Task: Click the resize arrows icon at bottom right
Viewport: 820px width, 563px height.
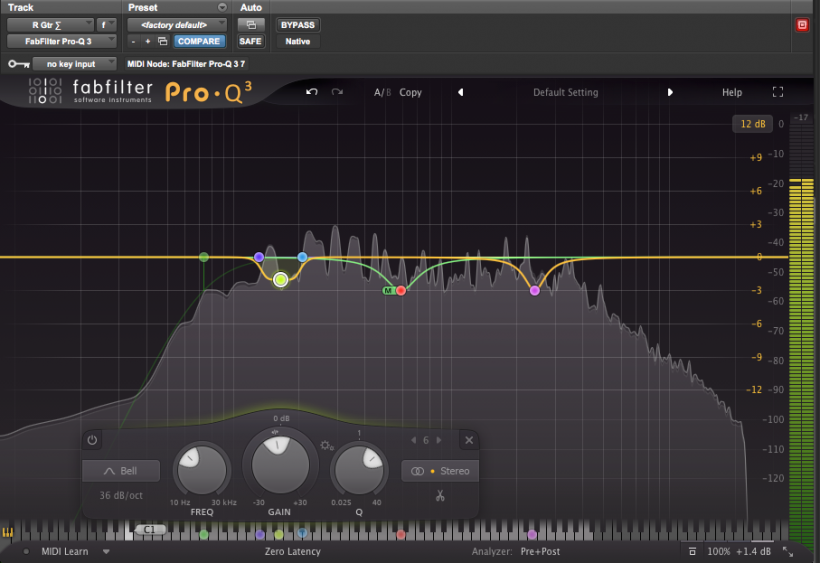Action: 788,551
